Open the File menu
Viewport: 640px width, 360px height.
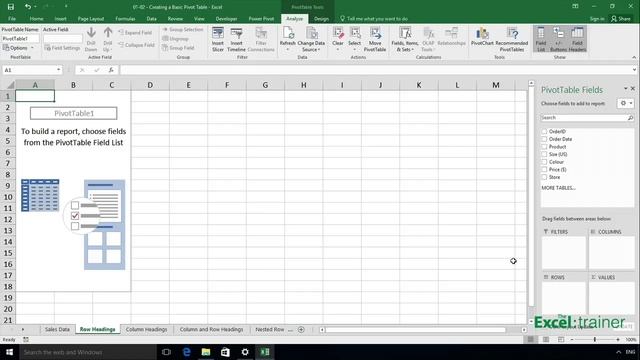(x=12, y=19)
